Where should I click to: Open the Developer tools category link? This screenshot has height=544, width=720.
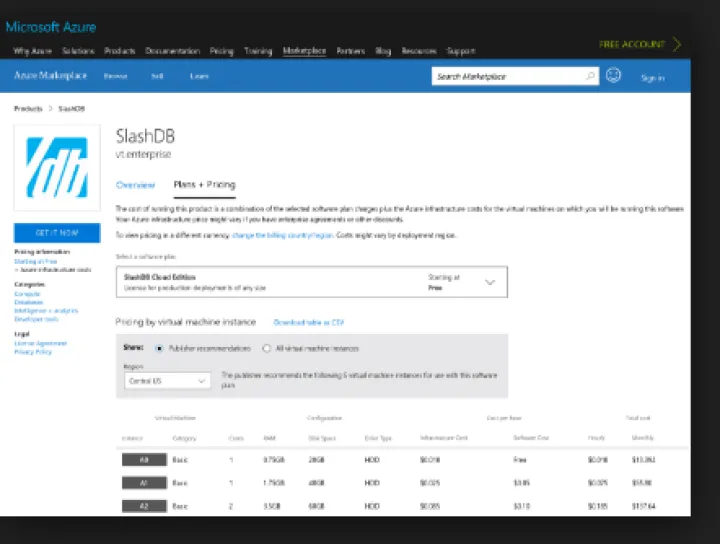point(36,319)
